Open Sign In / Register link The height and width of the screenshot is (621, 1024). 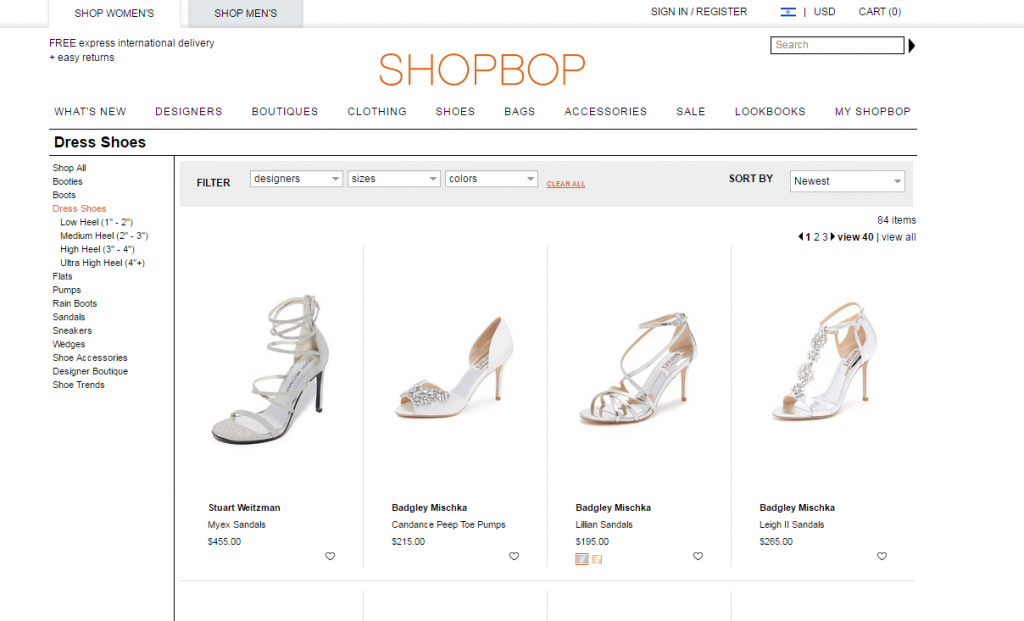pos(698,12)
